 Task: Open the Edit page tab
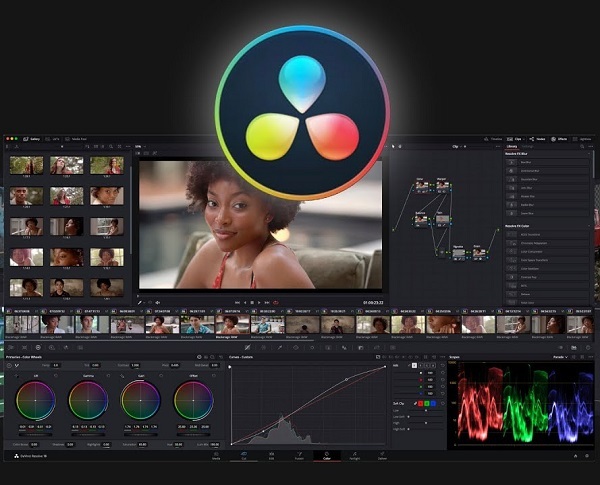(271, 456)
